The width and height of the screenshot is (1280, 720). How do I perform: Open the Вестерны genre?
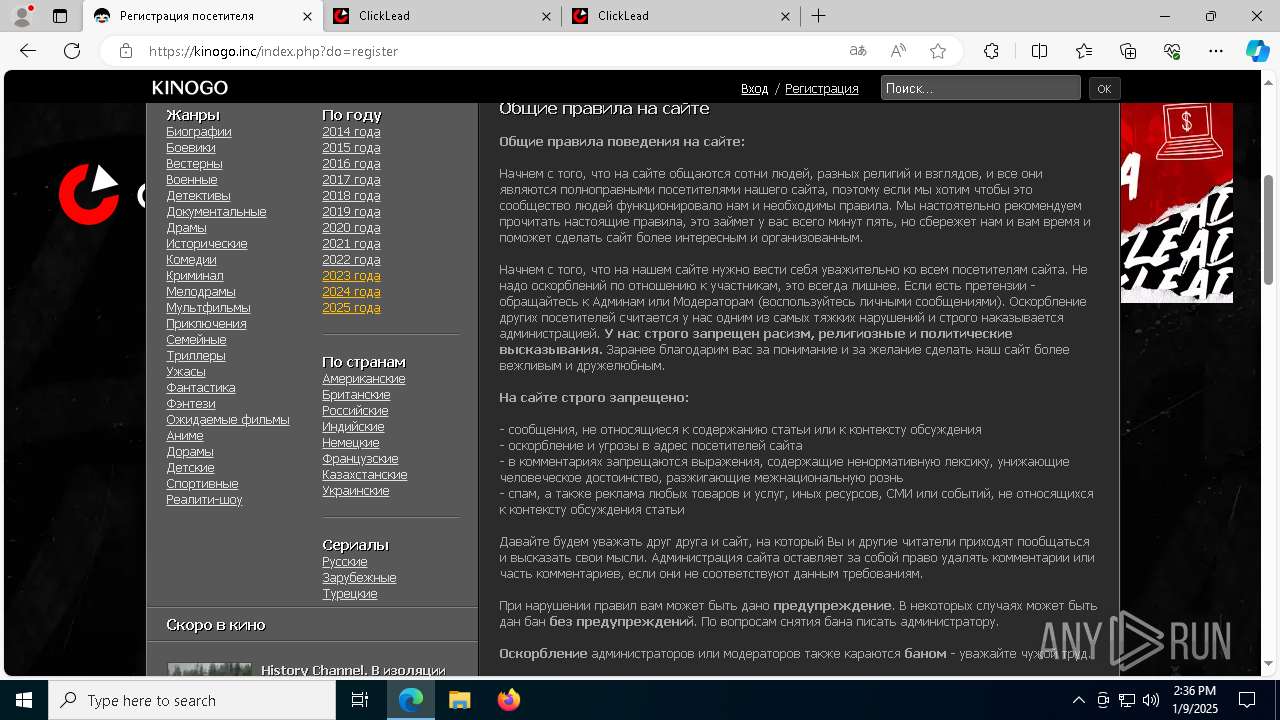194,163
